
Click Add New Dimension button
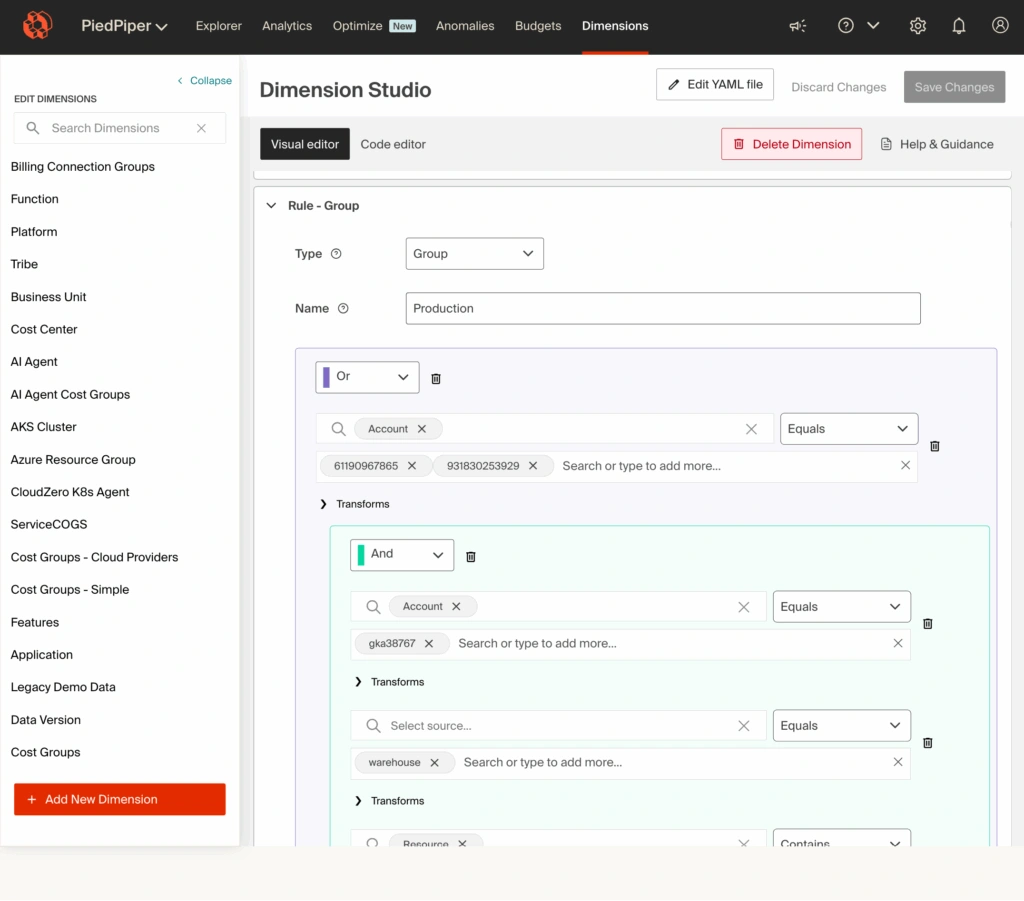coord(120,799)
